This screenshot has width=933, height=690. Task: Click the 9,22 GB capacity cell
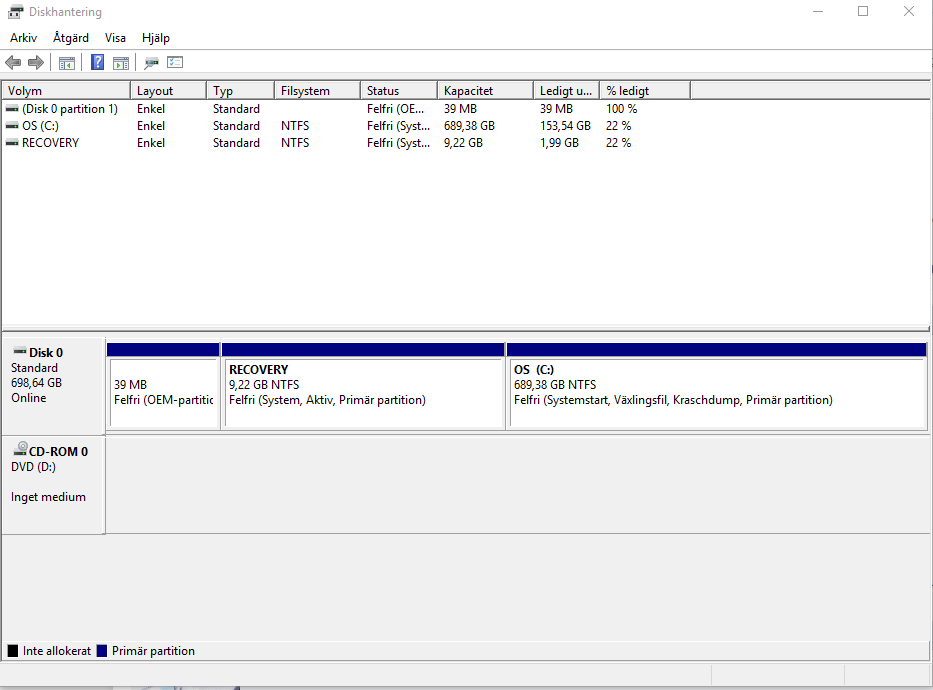pos(463,143)
